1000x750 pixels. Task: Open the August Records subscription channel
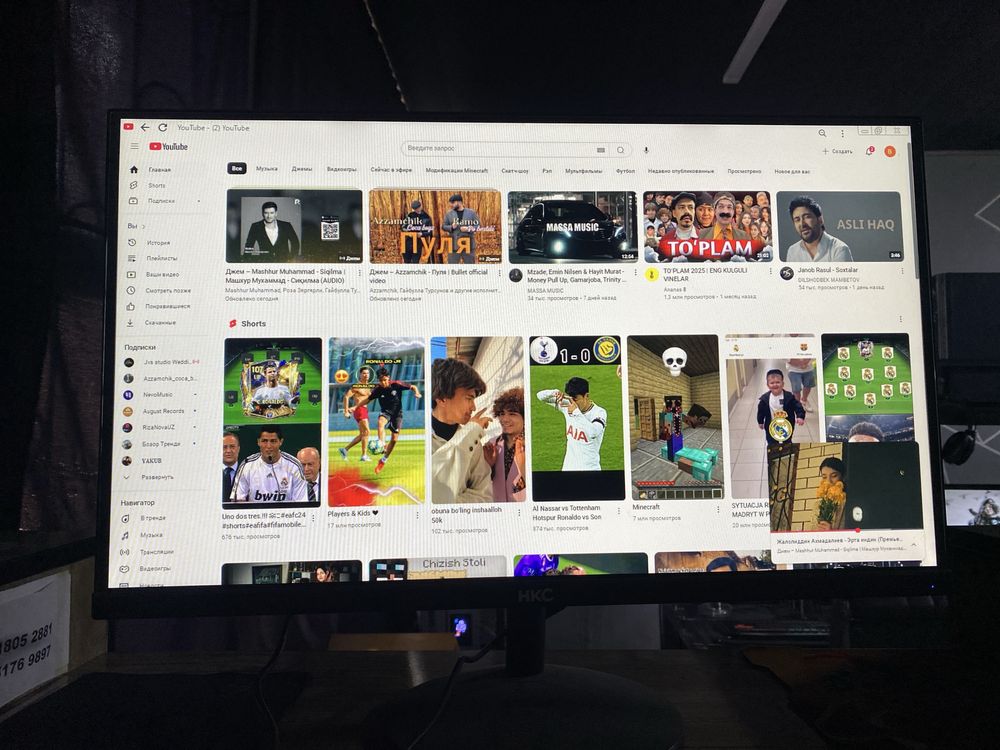tap(159, 411)
